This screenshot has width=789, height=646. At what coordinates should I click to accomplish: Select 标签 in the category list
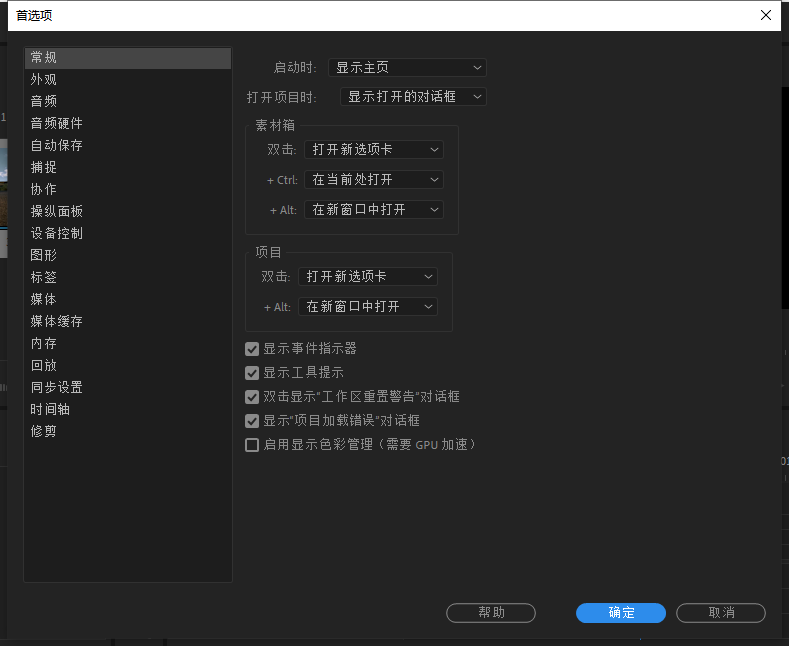click(128, 277)
